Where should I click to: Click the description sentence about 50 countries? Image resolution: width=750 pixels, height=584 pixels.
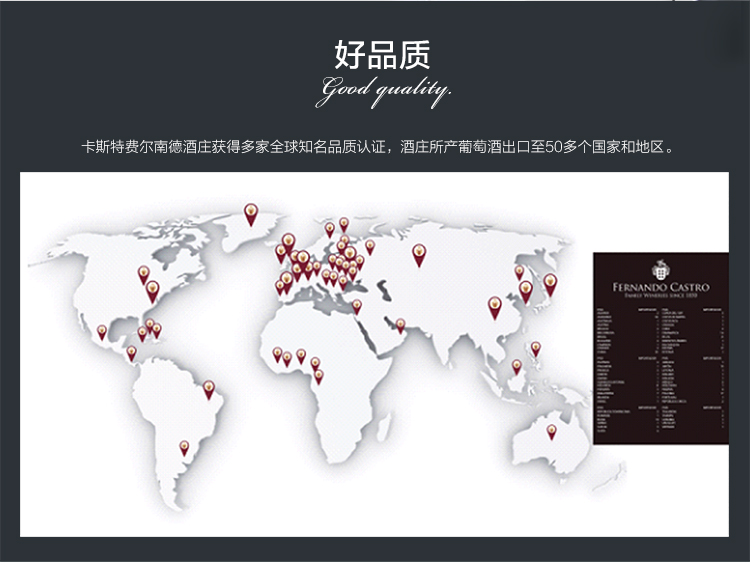374,146
